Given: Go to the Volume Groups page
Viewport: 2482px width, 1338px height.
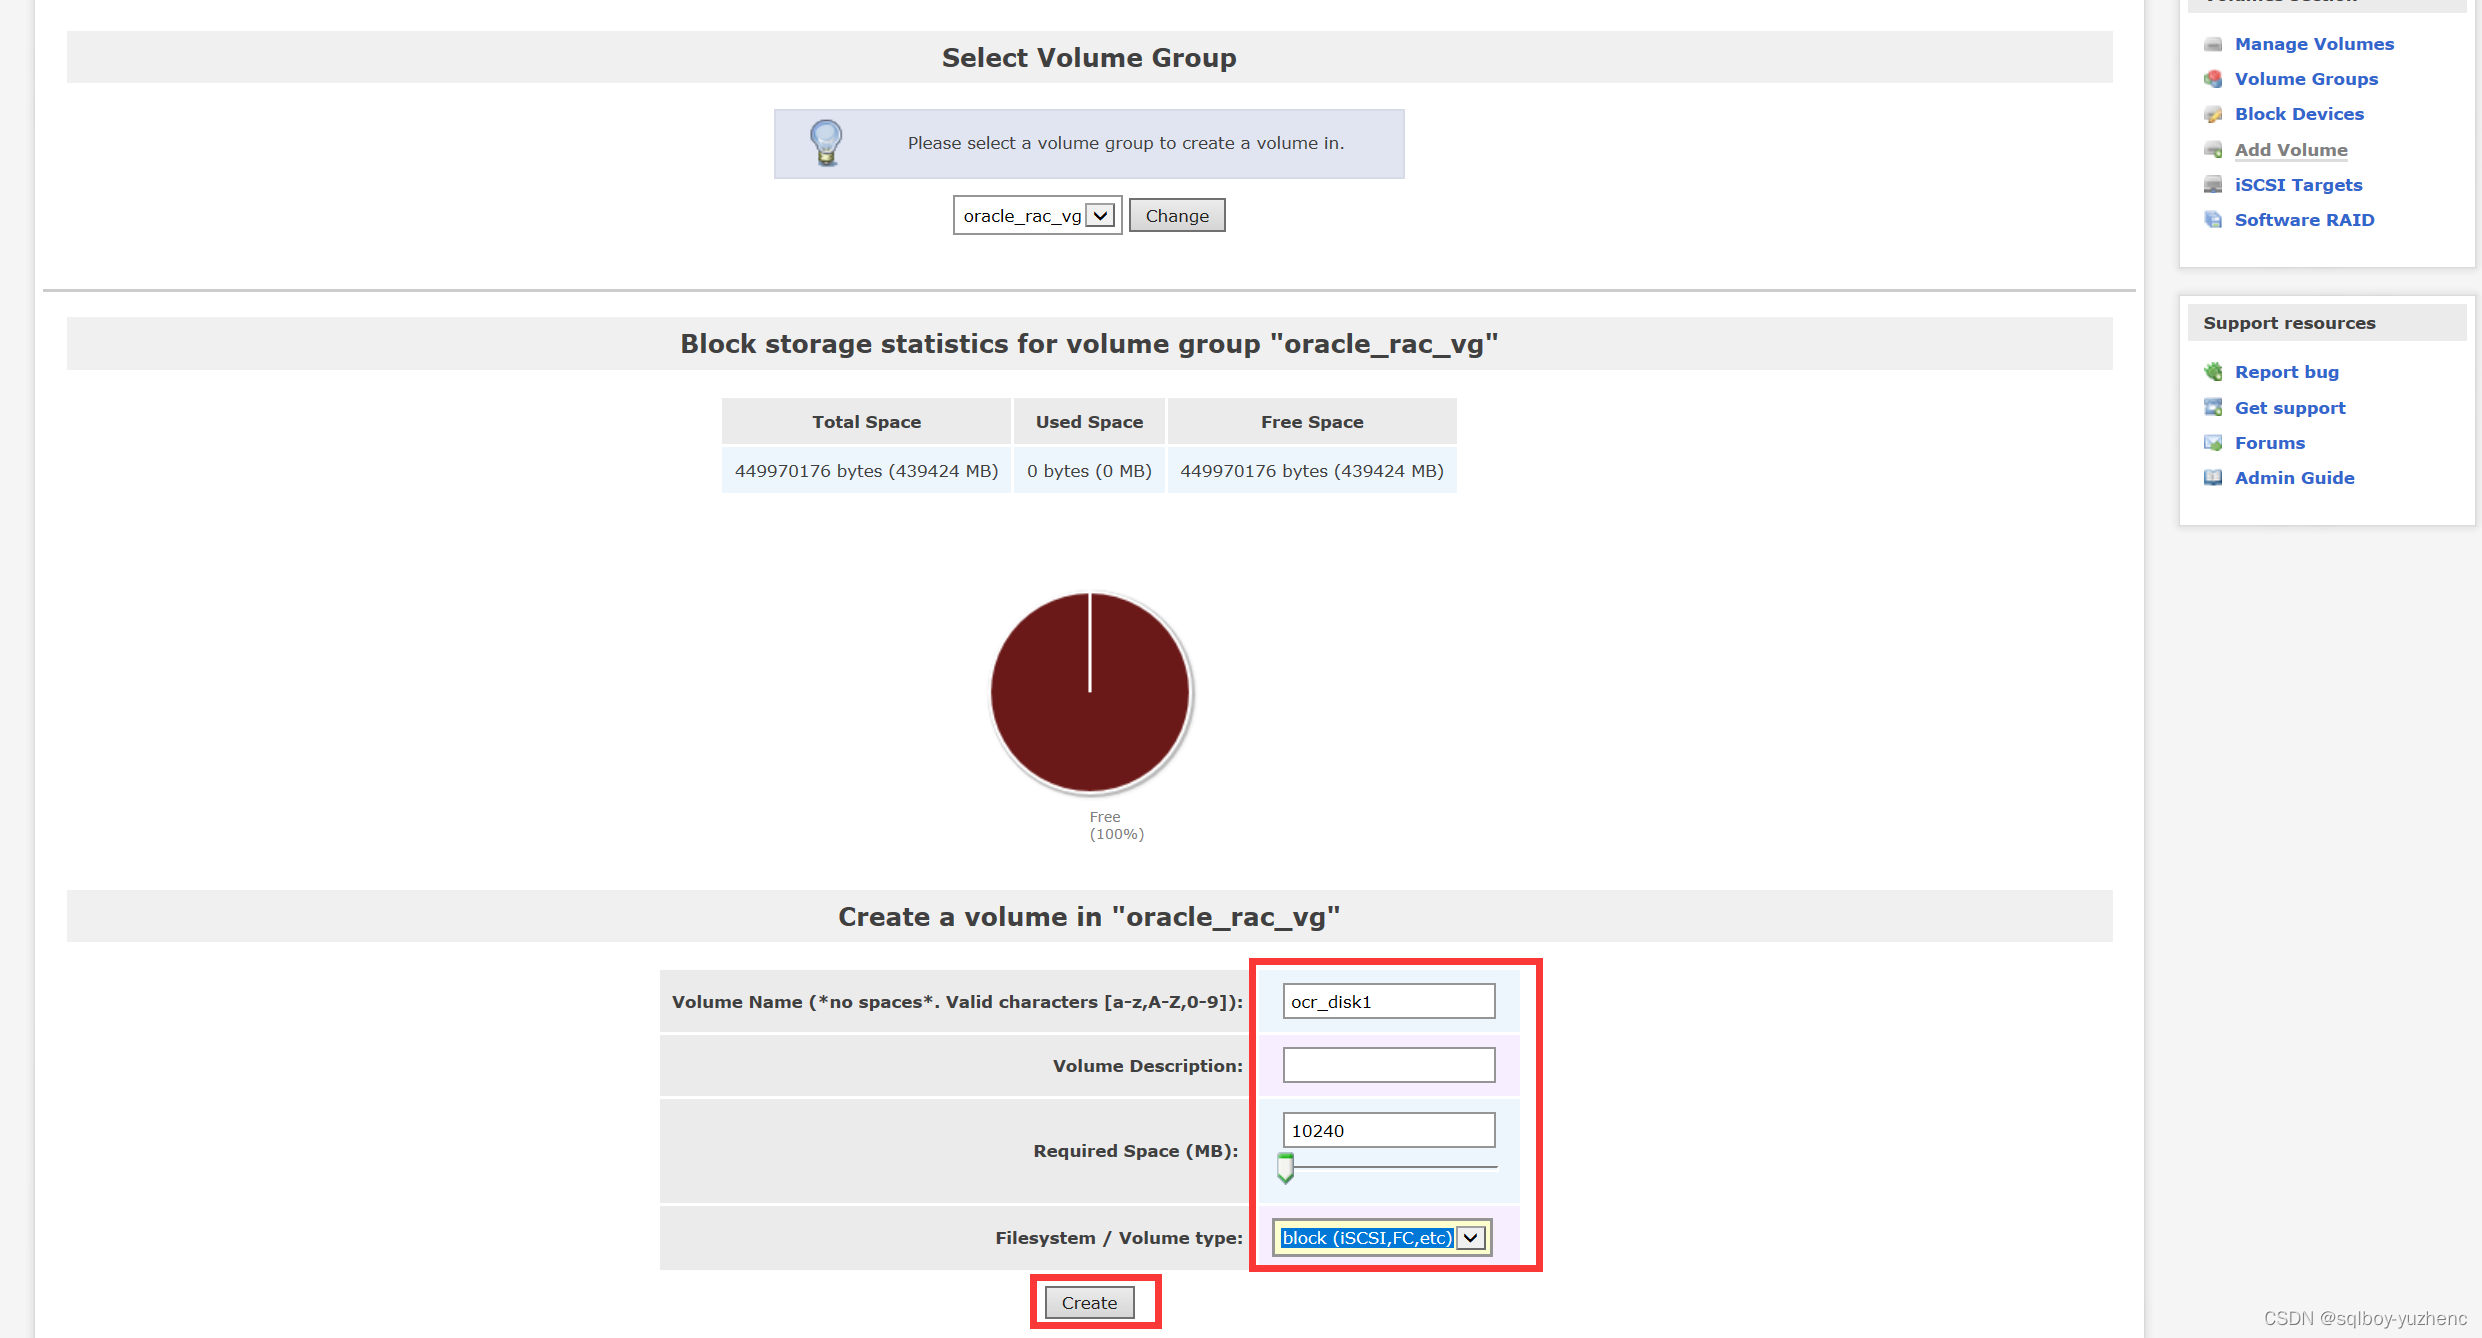Looking at the screenshot, I should pos(2306,79).
